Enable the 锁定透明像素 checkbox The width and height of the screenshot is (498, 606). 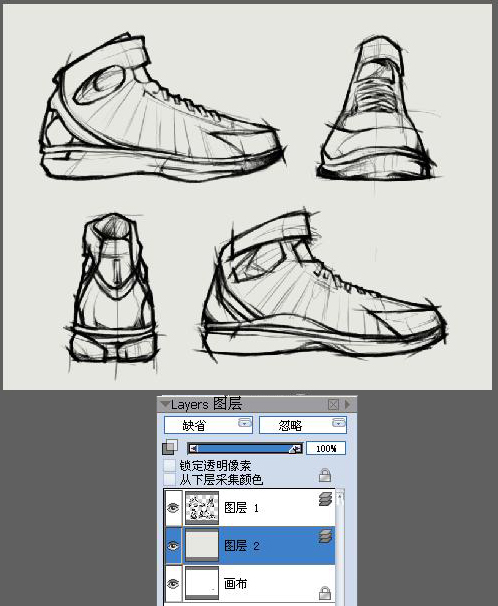point(169,465)
